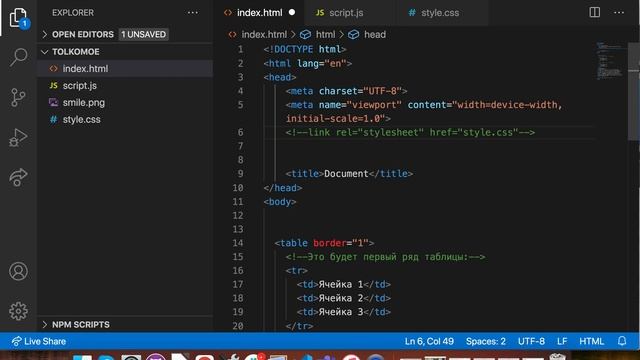Open Manage gear settings icon

click(18, 311)
